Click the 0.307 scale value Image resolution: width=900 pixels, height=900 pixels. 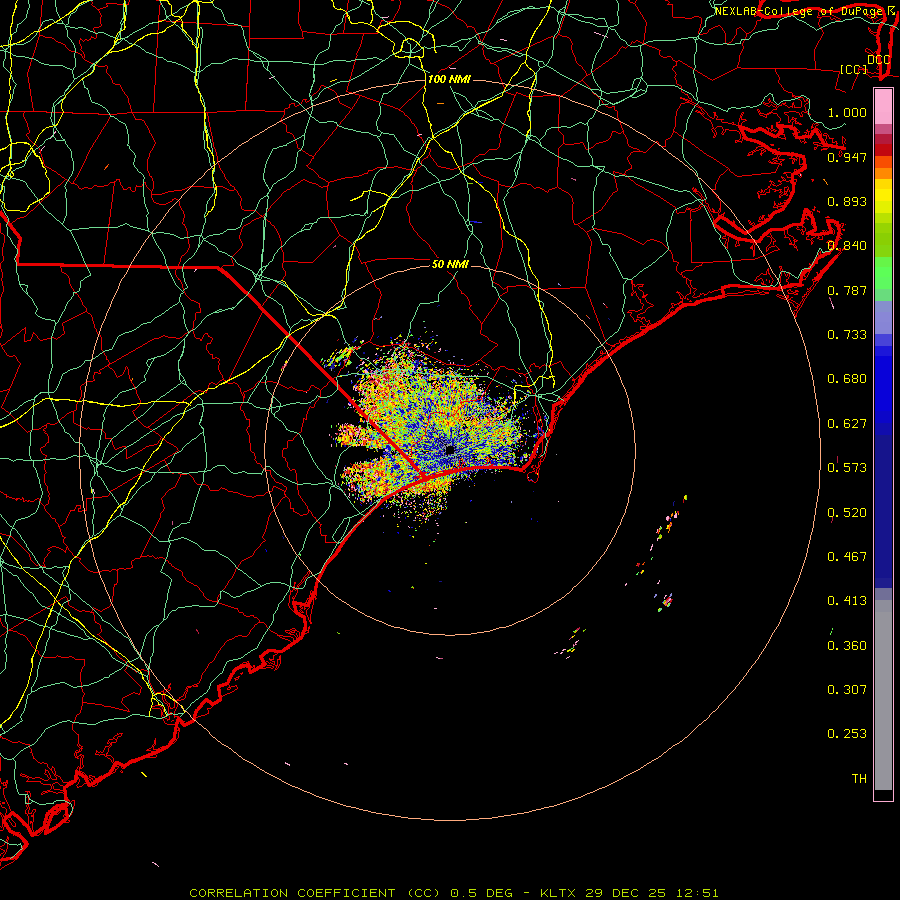(x=847, y=690)
